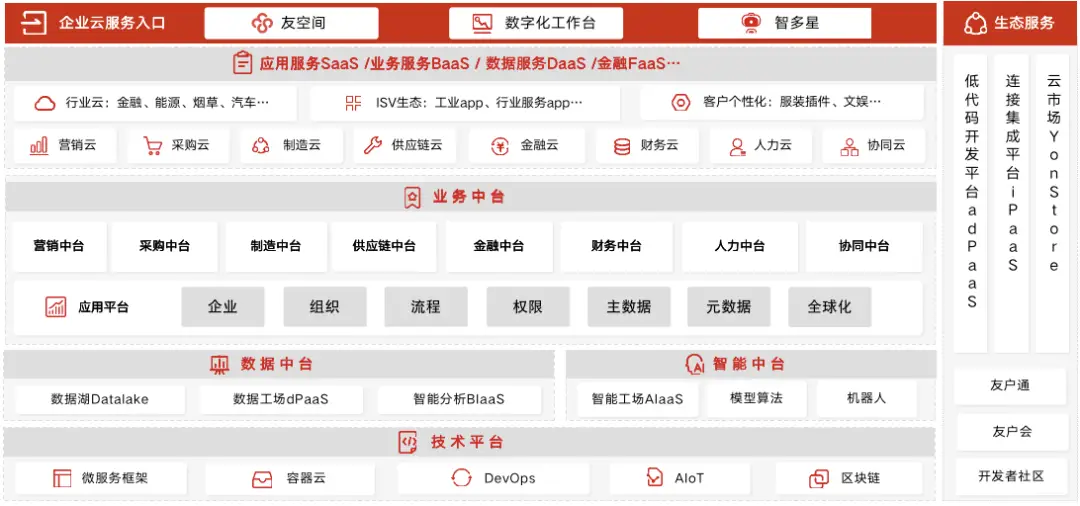Click the AIoT document icon
The height and width of the screenshot is (506, 1080).
654,478
